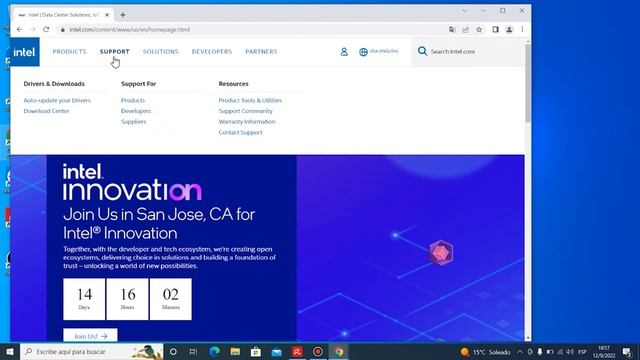The width and height of the screenshot is (640, 360).
Task: Click the translate page icon in address bar
Action: (452, 29)
